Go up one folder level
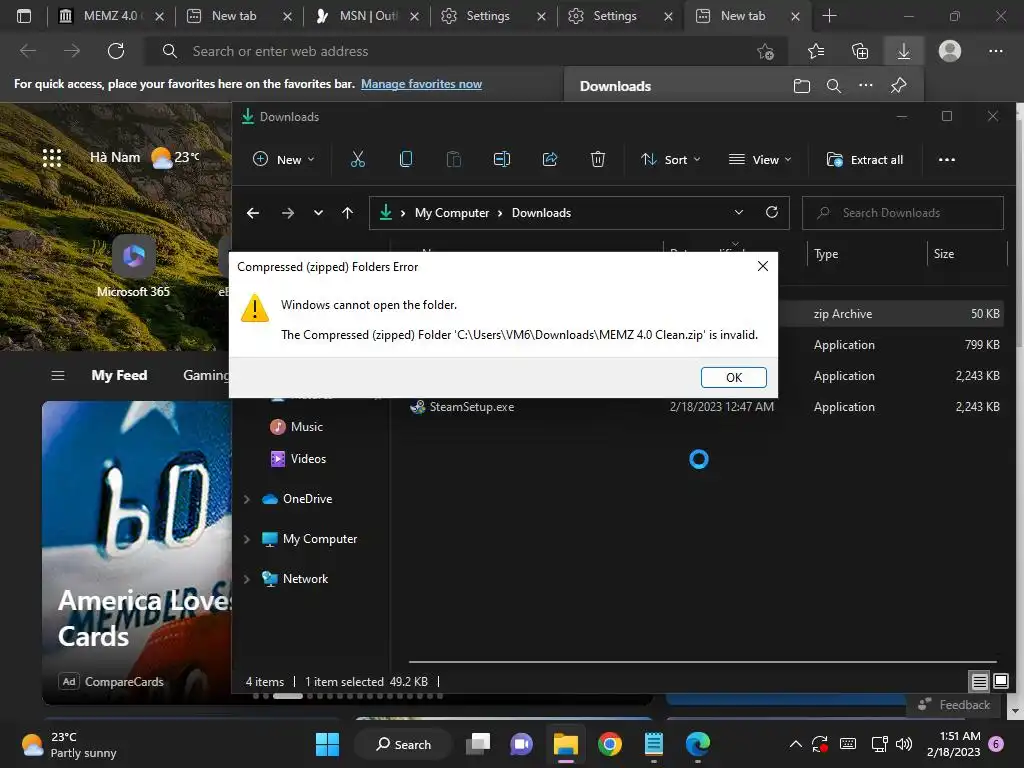 [x=347, y=213]
